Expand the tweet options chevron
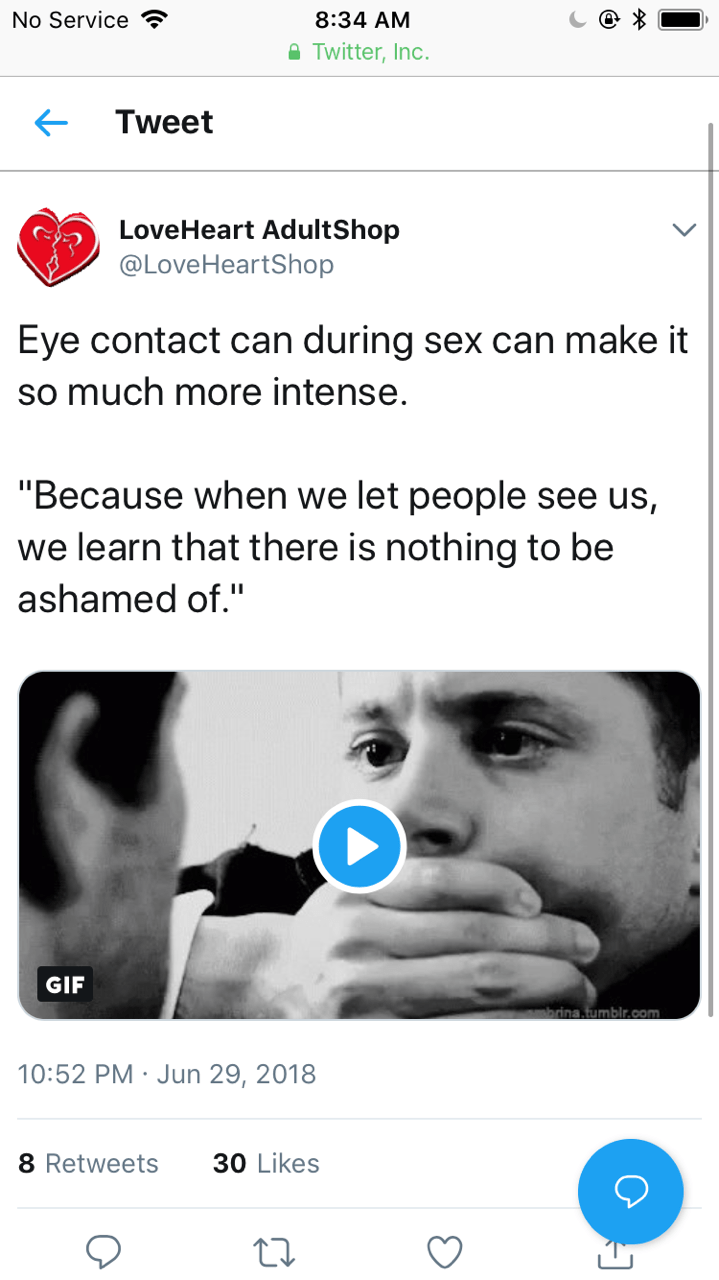Screen dimensions: 719x1280 (684, 231)
